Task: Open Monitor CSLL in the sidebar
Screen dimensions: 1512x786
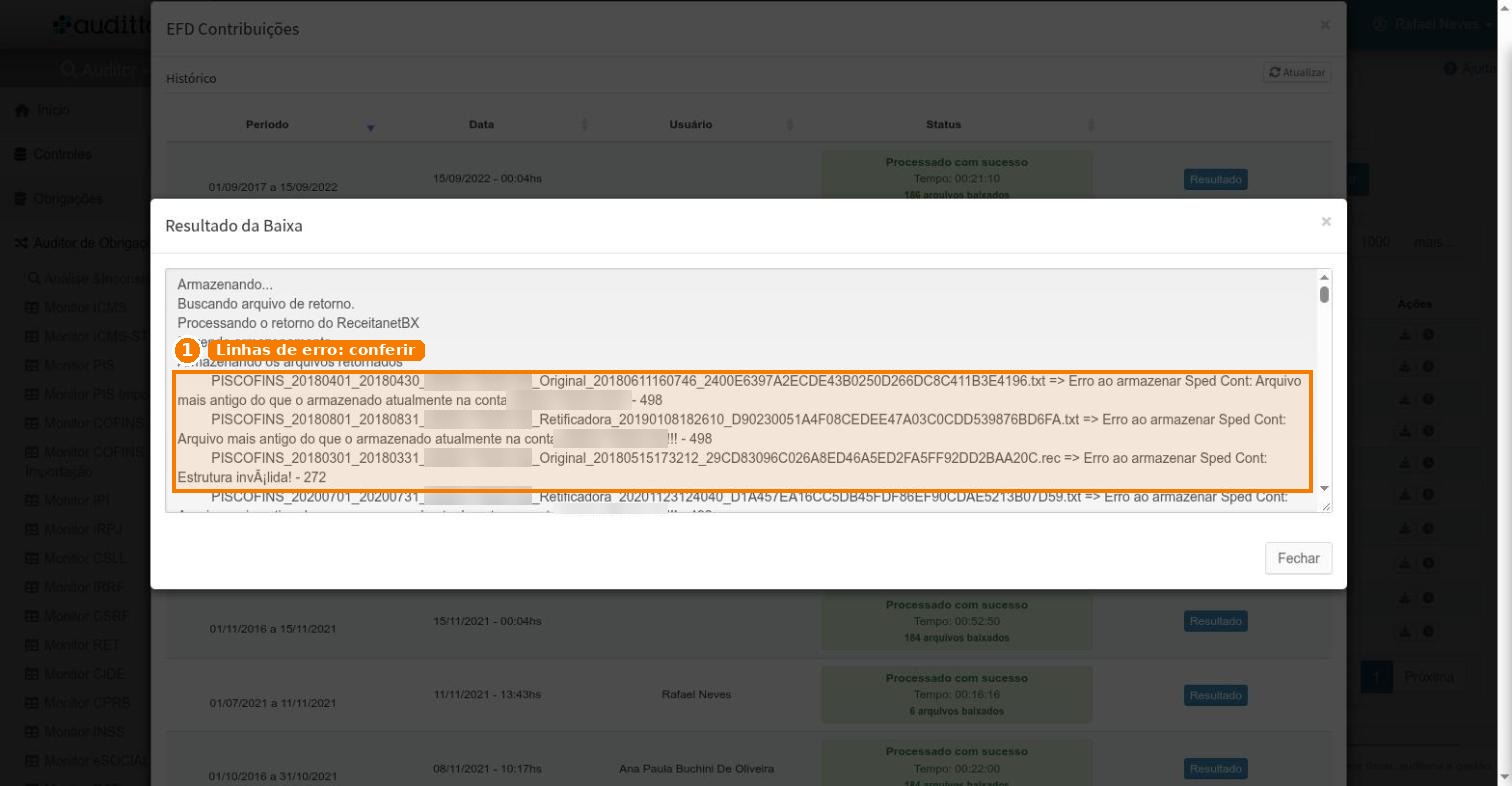Action: tap(75, 558)
